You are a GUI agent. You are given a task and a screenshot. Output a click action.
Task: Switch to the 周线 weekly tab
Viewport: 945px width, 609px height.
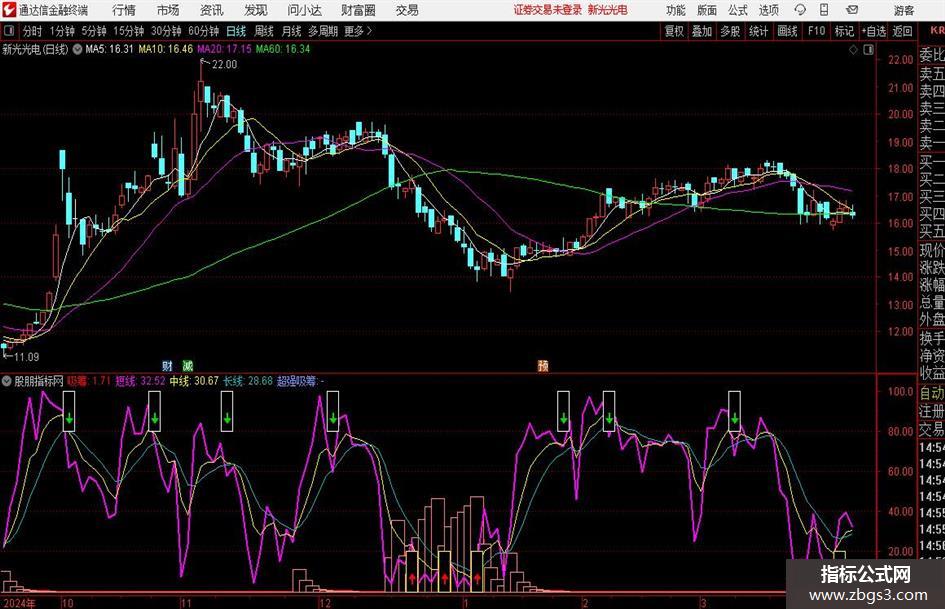pyautogui.click(x=264, y=31)
